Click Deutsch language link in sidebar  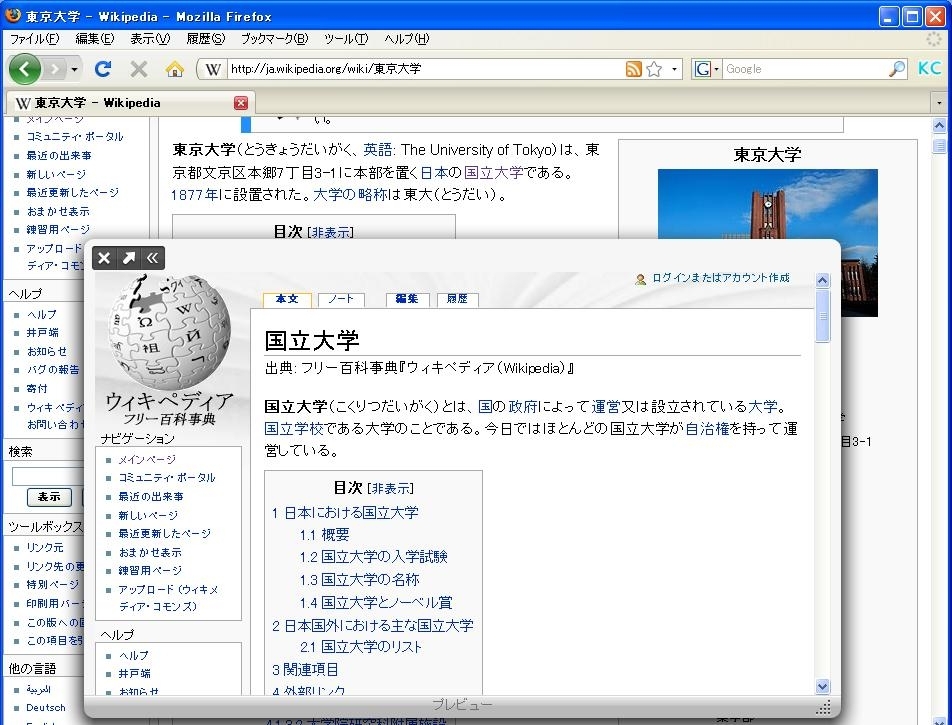coord(46,708)
